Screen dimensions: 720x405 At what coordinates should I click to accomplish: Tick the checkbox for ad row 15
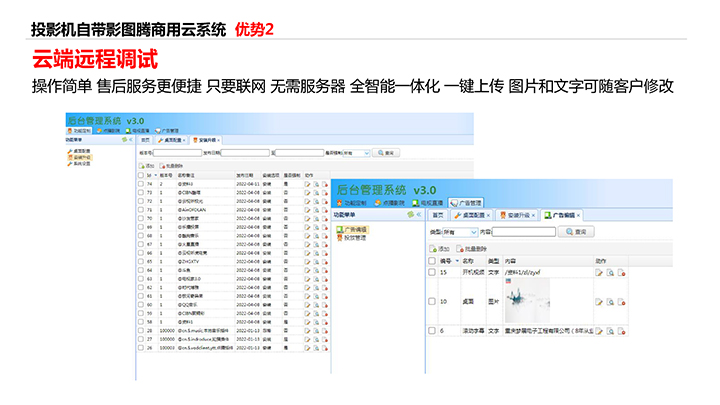coord(432,272)
